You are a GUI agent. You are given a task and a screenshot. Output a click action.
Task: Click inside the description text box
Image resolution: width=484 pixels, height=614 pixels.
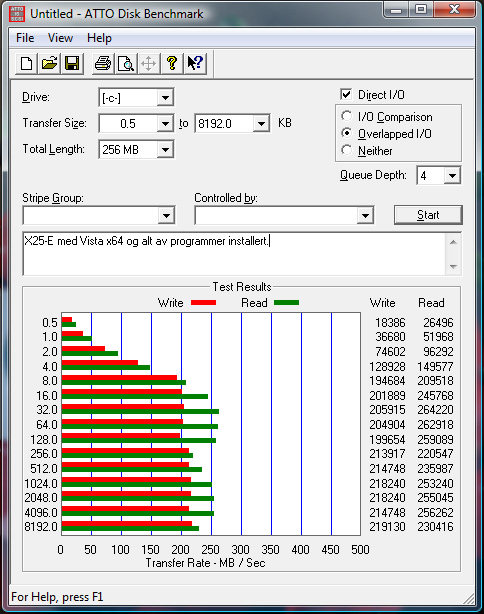(x=234, y=254)
